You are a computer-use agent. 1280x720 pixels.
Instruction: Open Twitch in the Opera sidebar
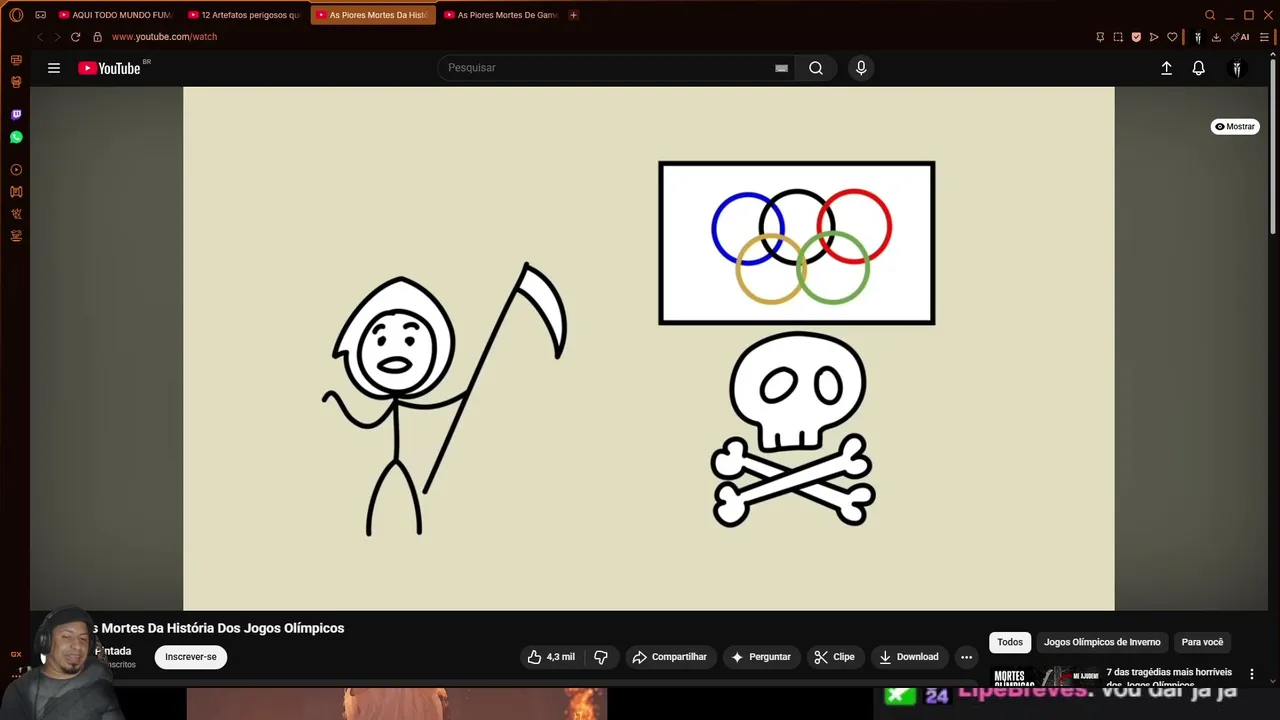[16, 115]
